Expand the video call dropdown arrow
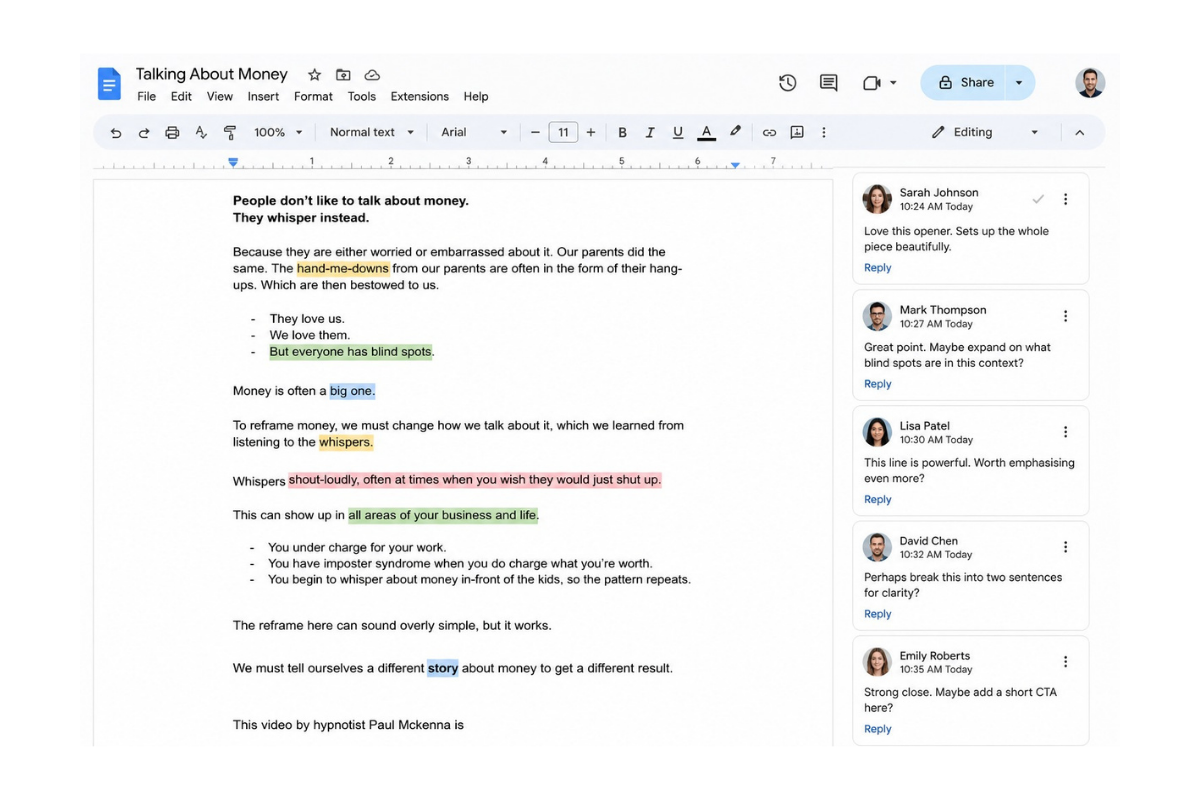 (893, 83)
